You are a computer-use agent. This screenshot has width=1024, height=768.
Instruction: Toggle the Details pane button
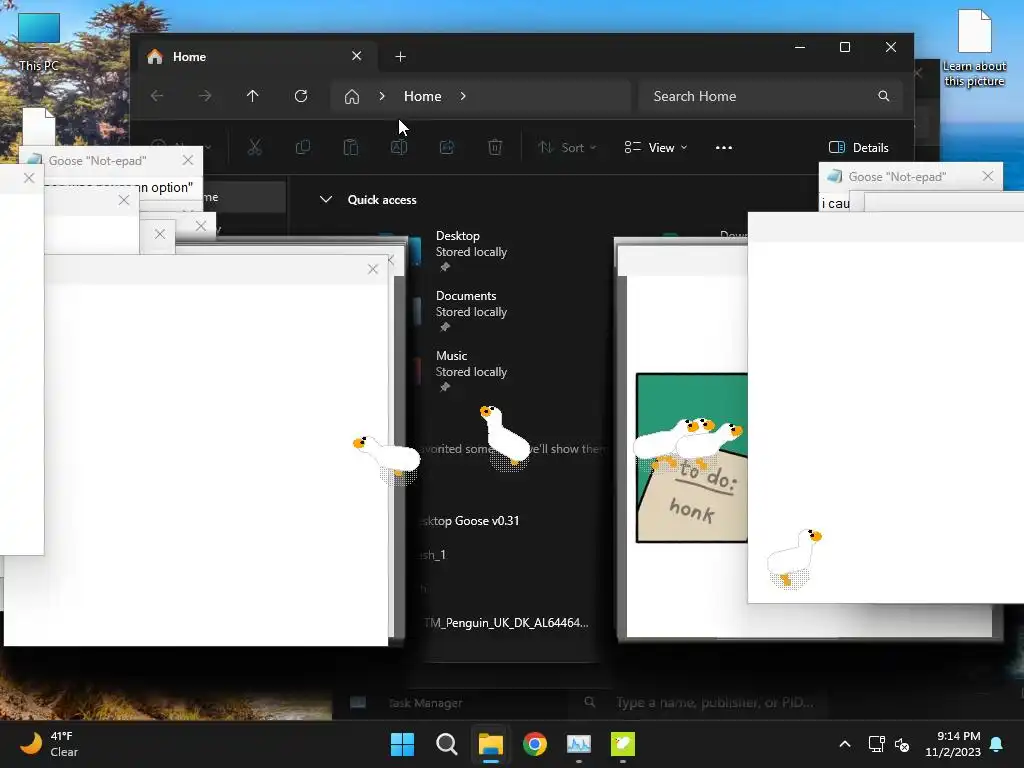tap(858, 148)
